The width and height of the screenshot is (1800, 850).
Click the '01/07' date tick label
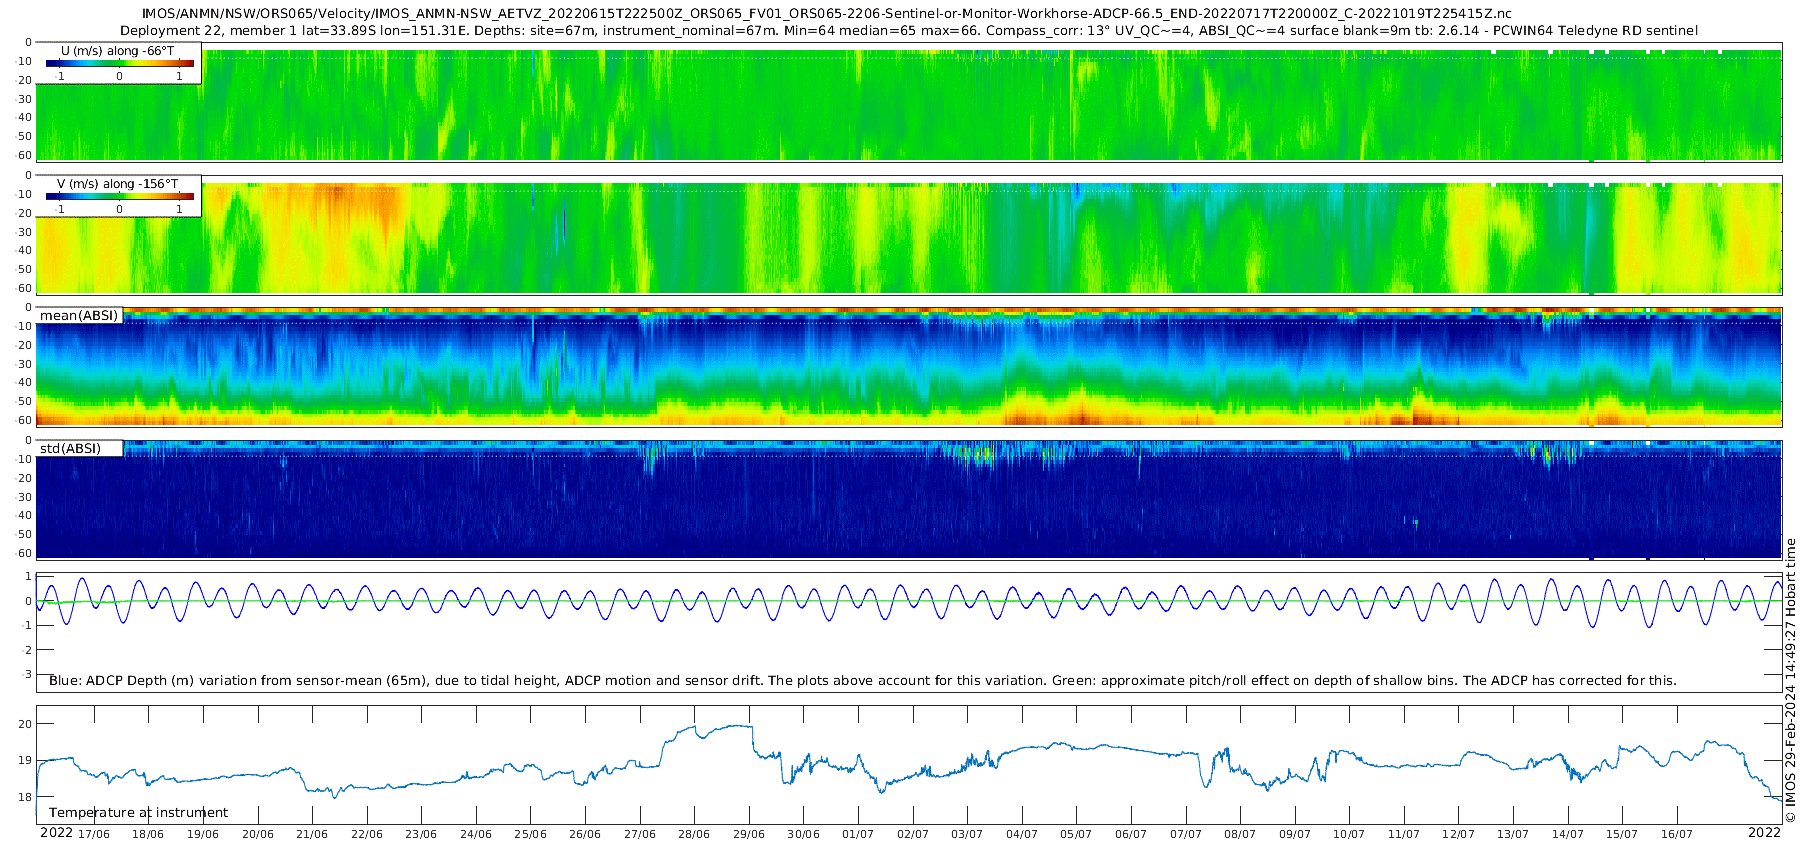pos(858,834)
